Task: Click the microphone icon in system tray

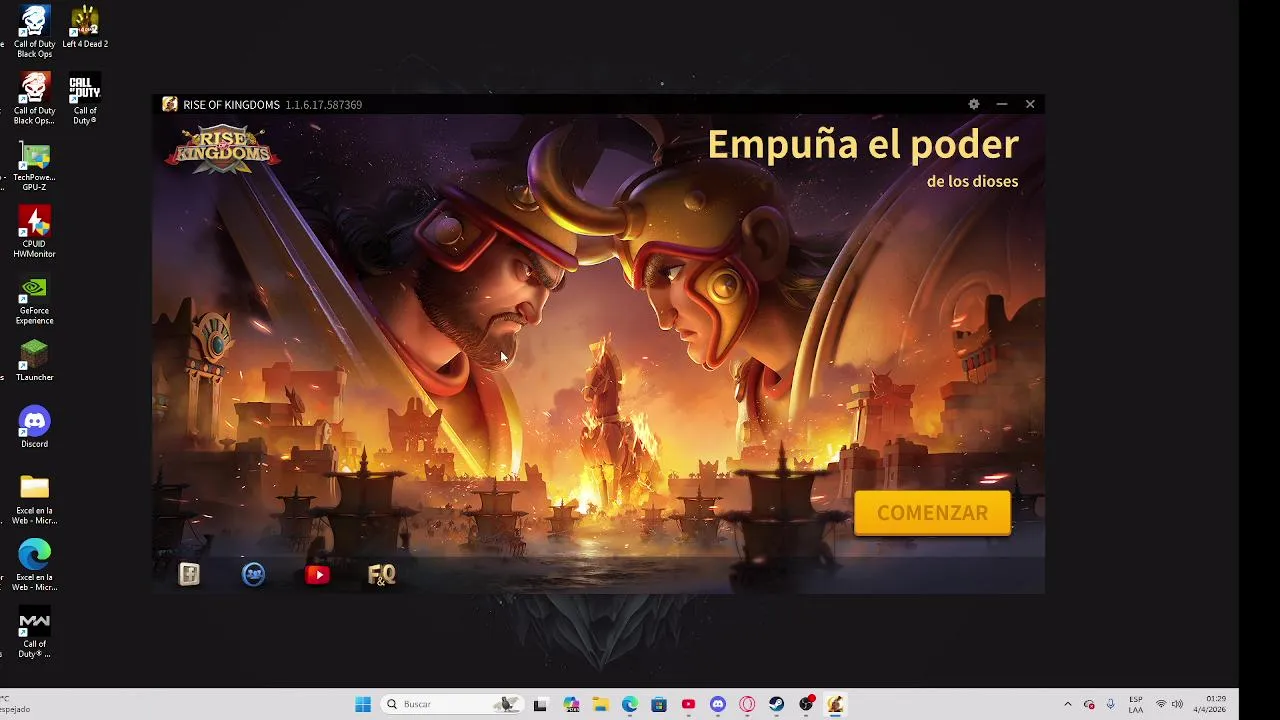Action: [1110, 704]
